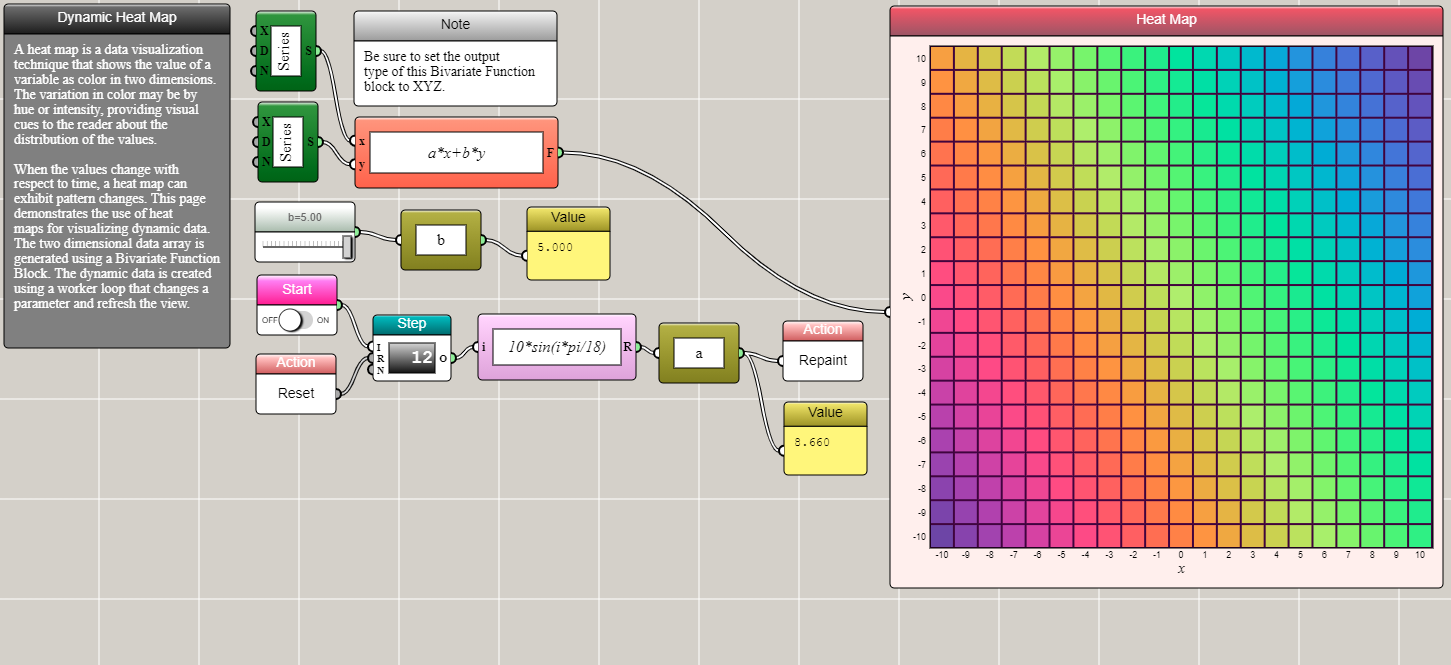Click the Step block header
The width and height of the screenshot is (1451, 665).
click(x=412, y=324)
